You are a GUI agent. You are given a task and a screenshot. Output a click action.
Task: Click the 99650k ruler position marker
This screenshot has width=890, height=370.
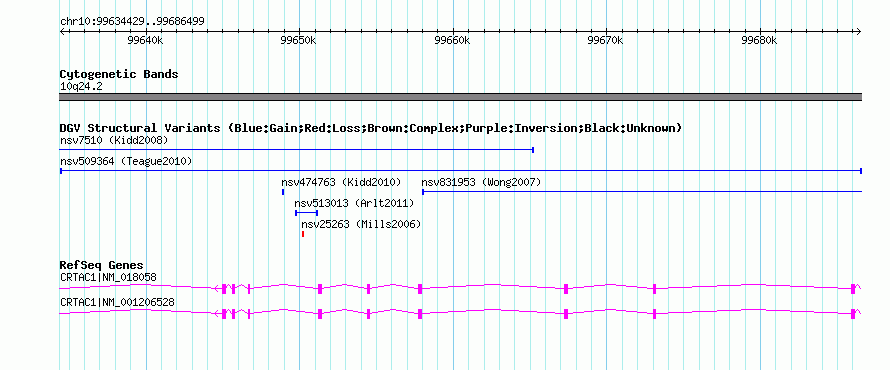click(x=299, y=40)
